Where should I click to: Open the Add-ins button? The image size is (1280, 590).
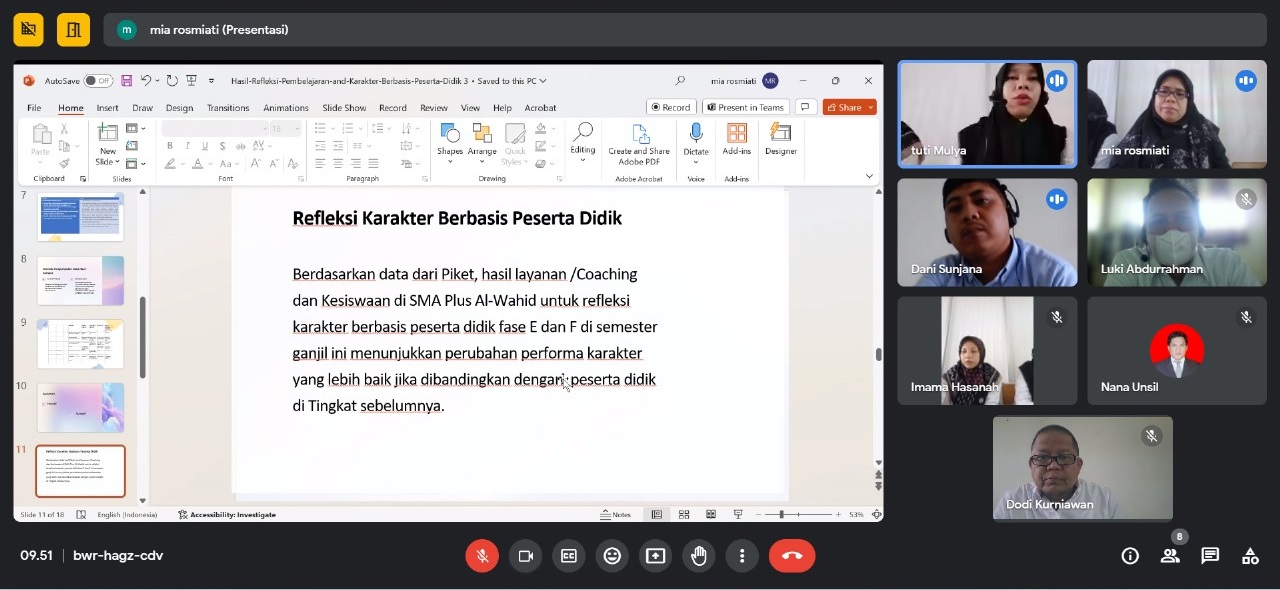coord(737,139)
